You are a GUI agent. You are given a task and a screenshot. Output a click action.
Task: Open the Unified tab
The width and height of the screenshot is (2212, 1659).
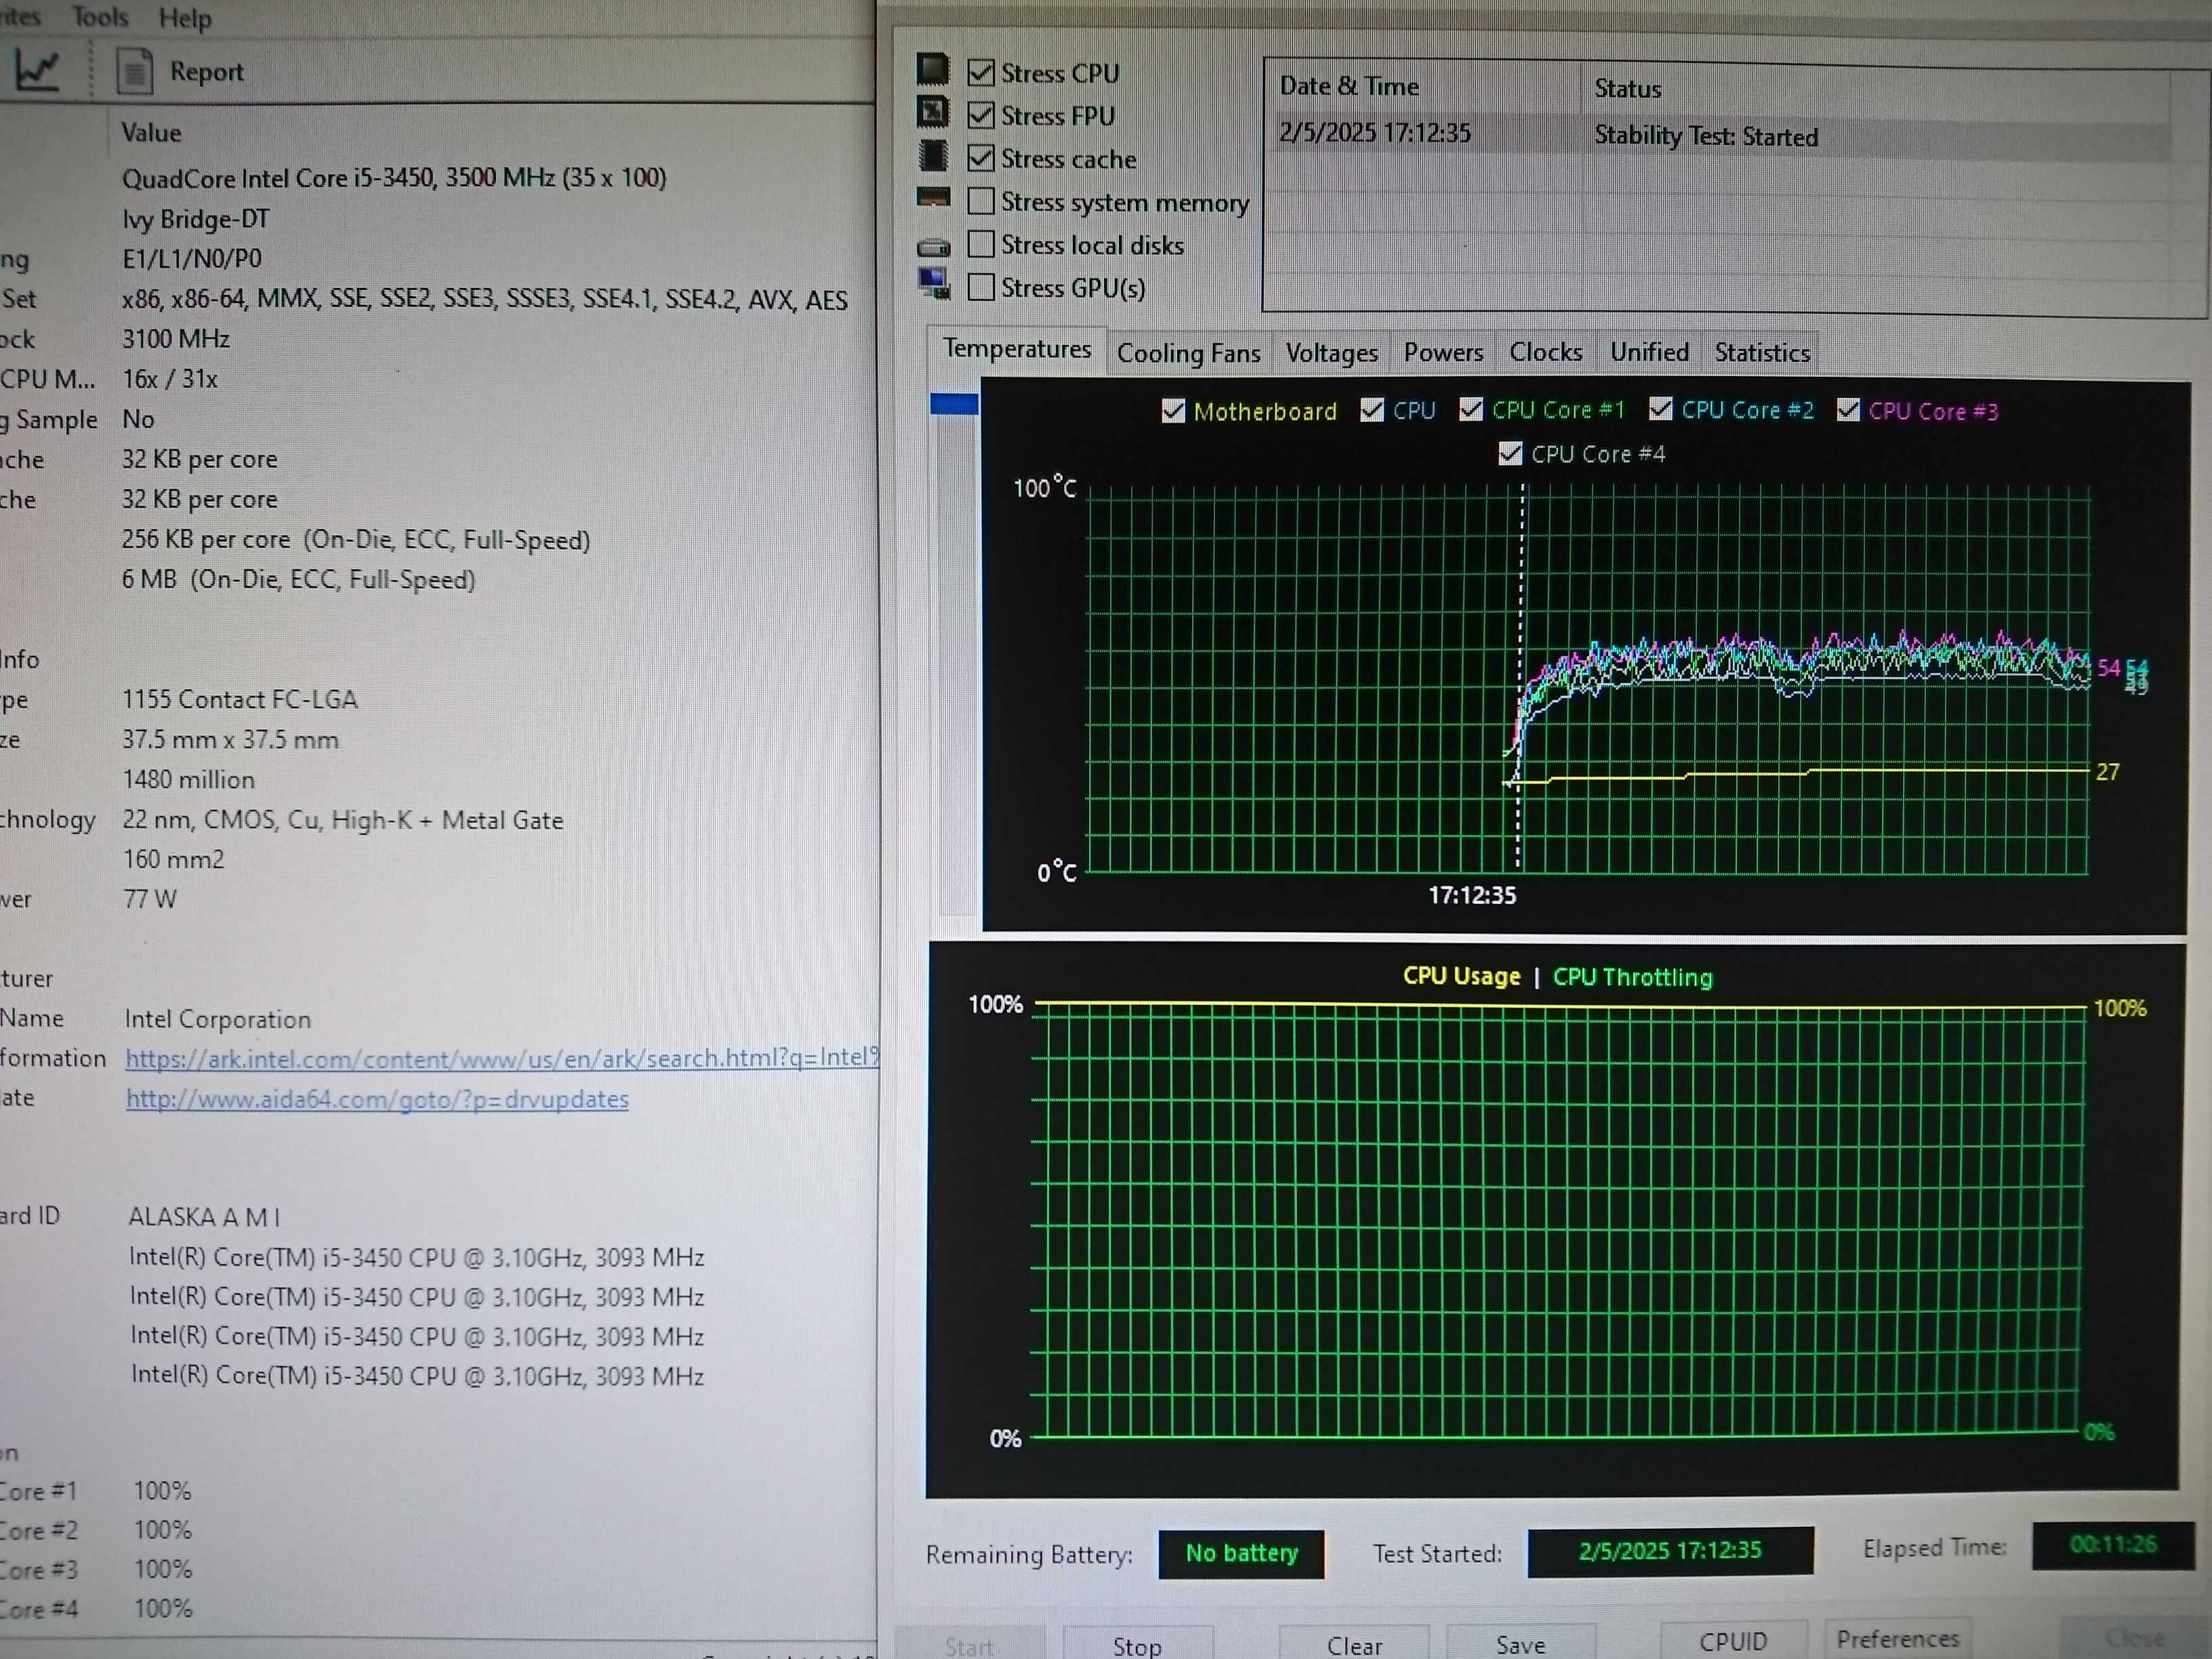pos(1649,352)
